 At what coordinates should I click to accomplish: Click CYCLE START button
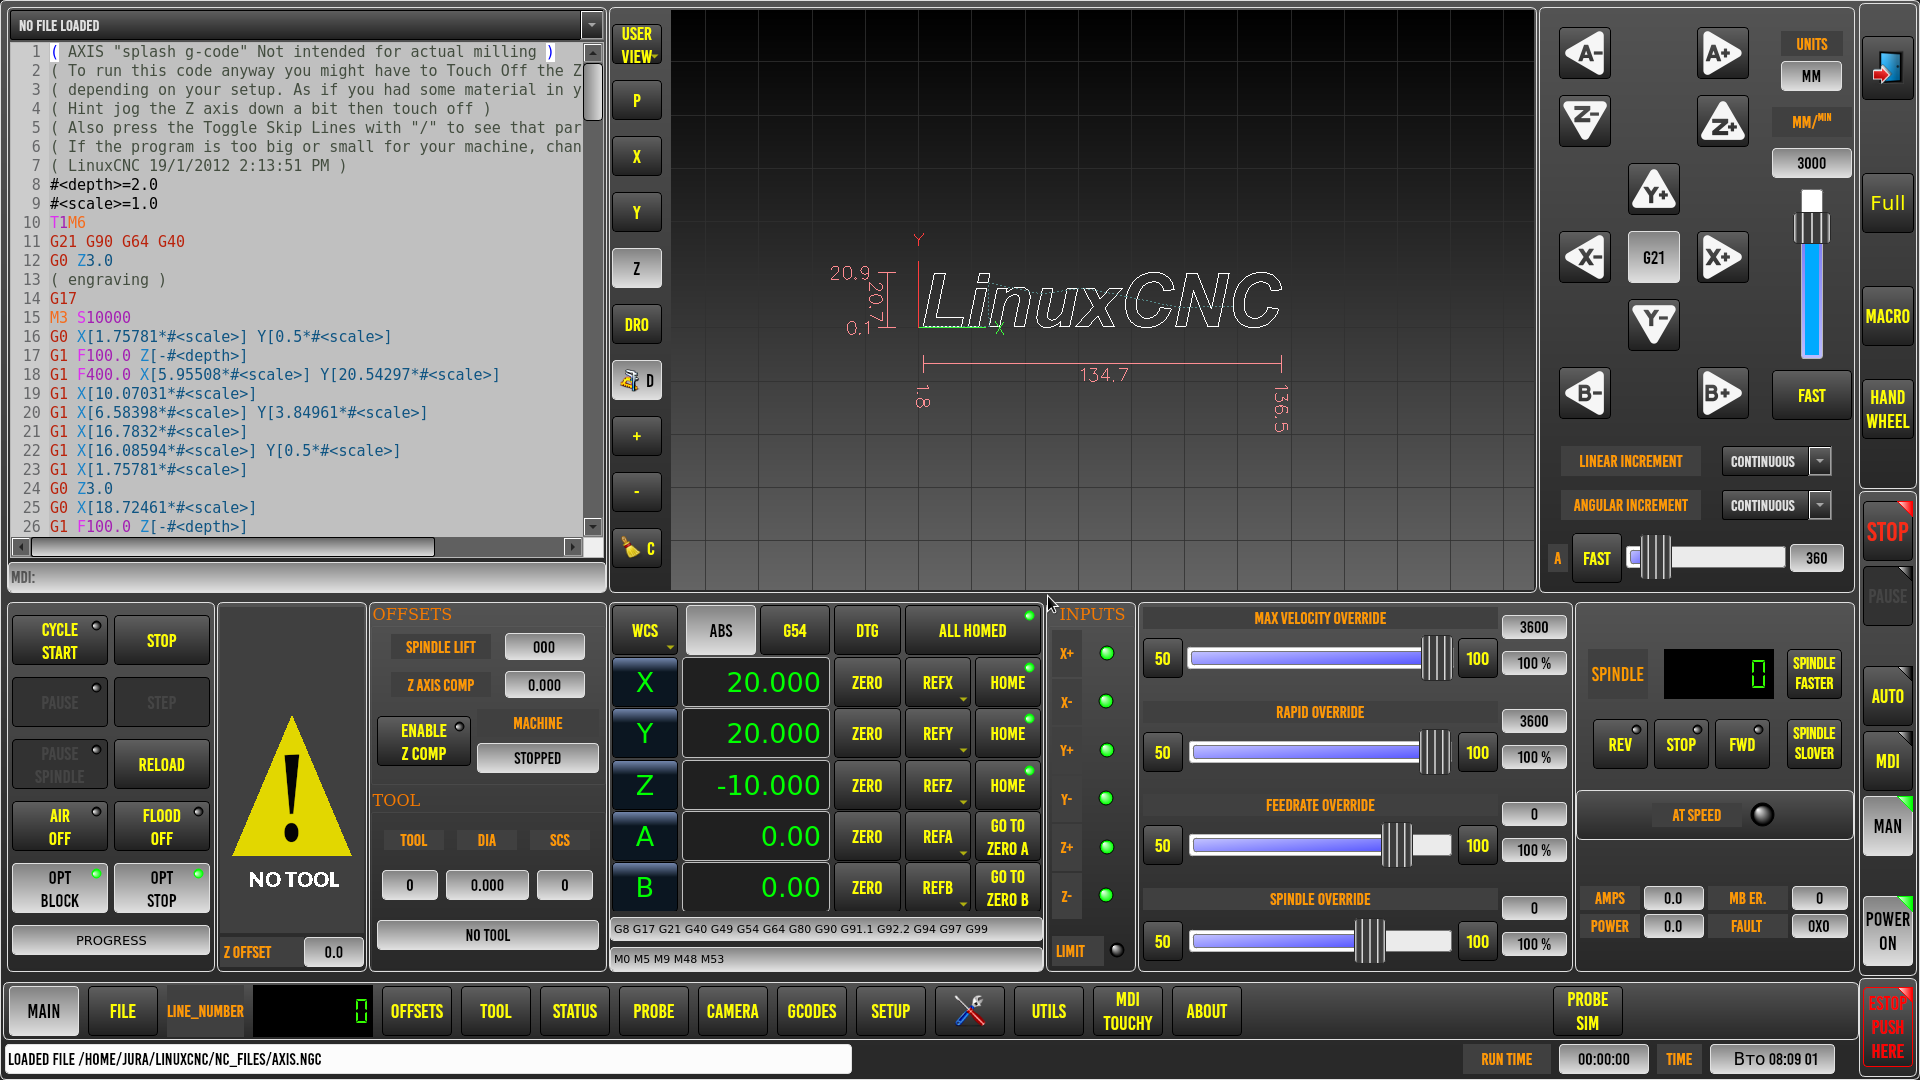(60, 641)
